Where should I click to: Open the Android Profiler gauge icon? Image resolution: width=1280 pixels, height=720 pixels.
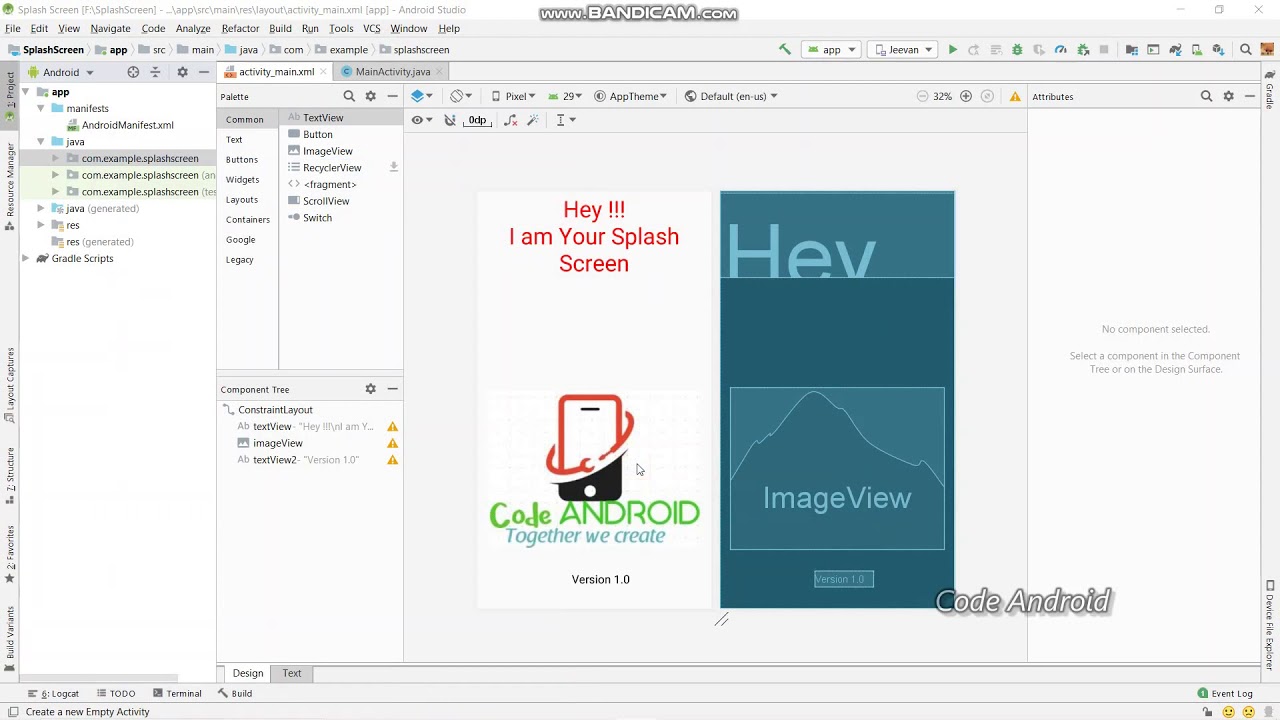click(x=1061, y=49)
